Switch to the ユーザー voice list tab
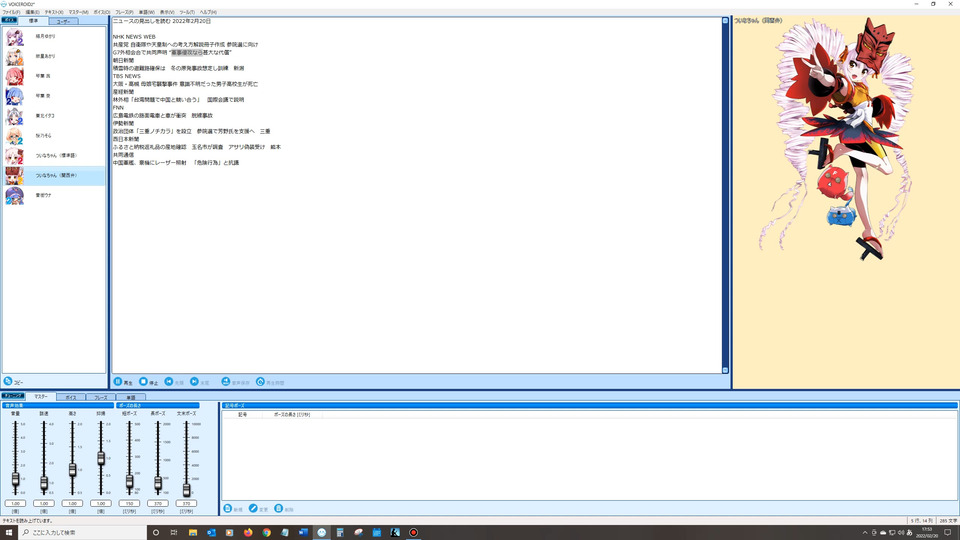Screen dimensions: 960x540 pos(63,21)
